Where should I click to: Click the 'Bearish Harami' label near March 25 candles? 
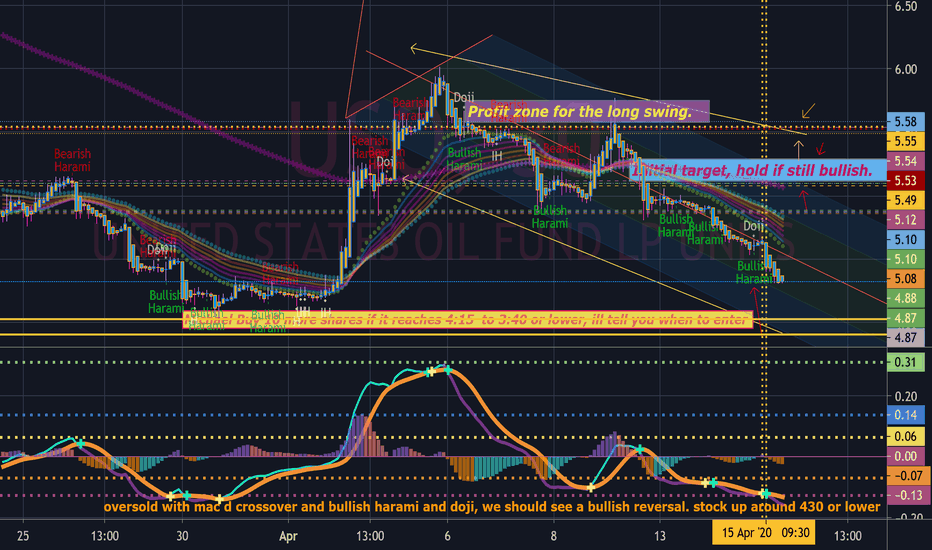point(72,161)
